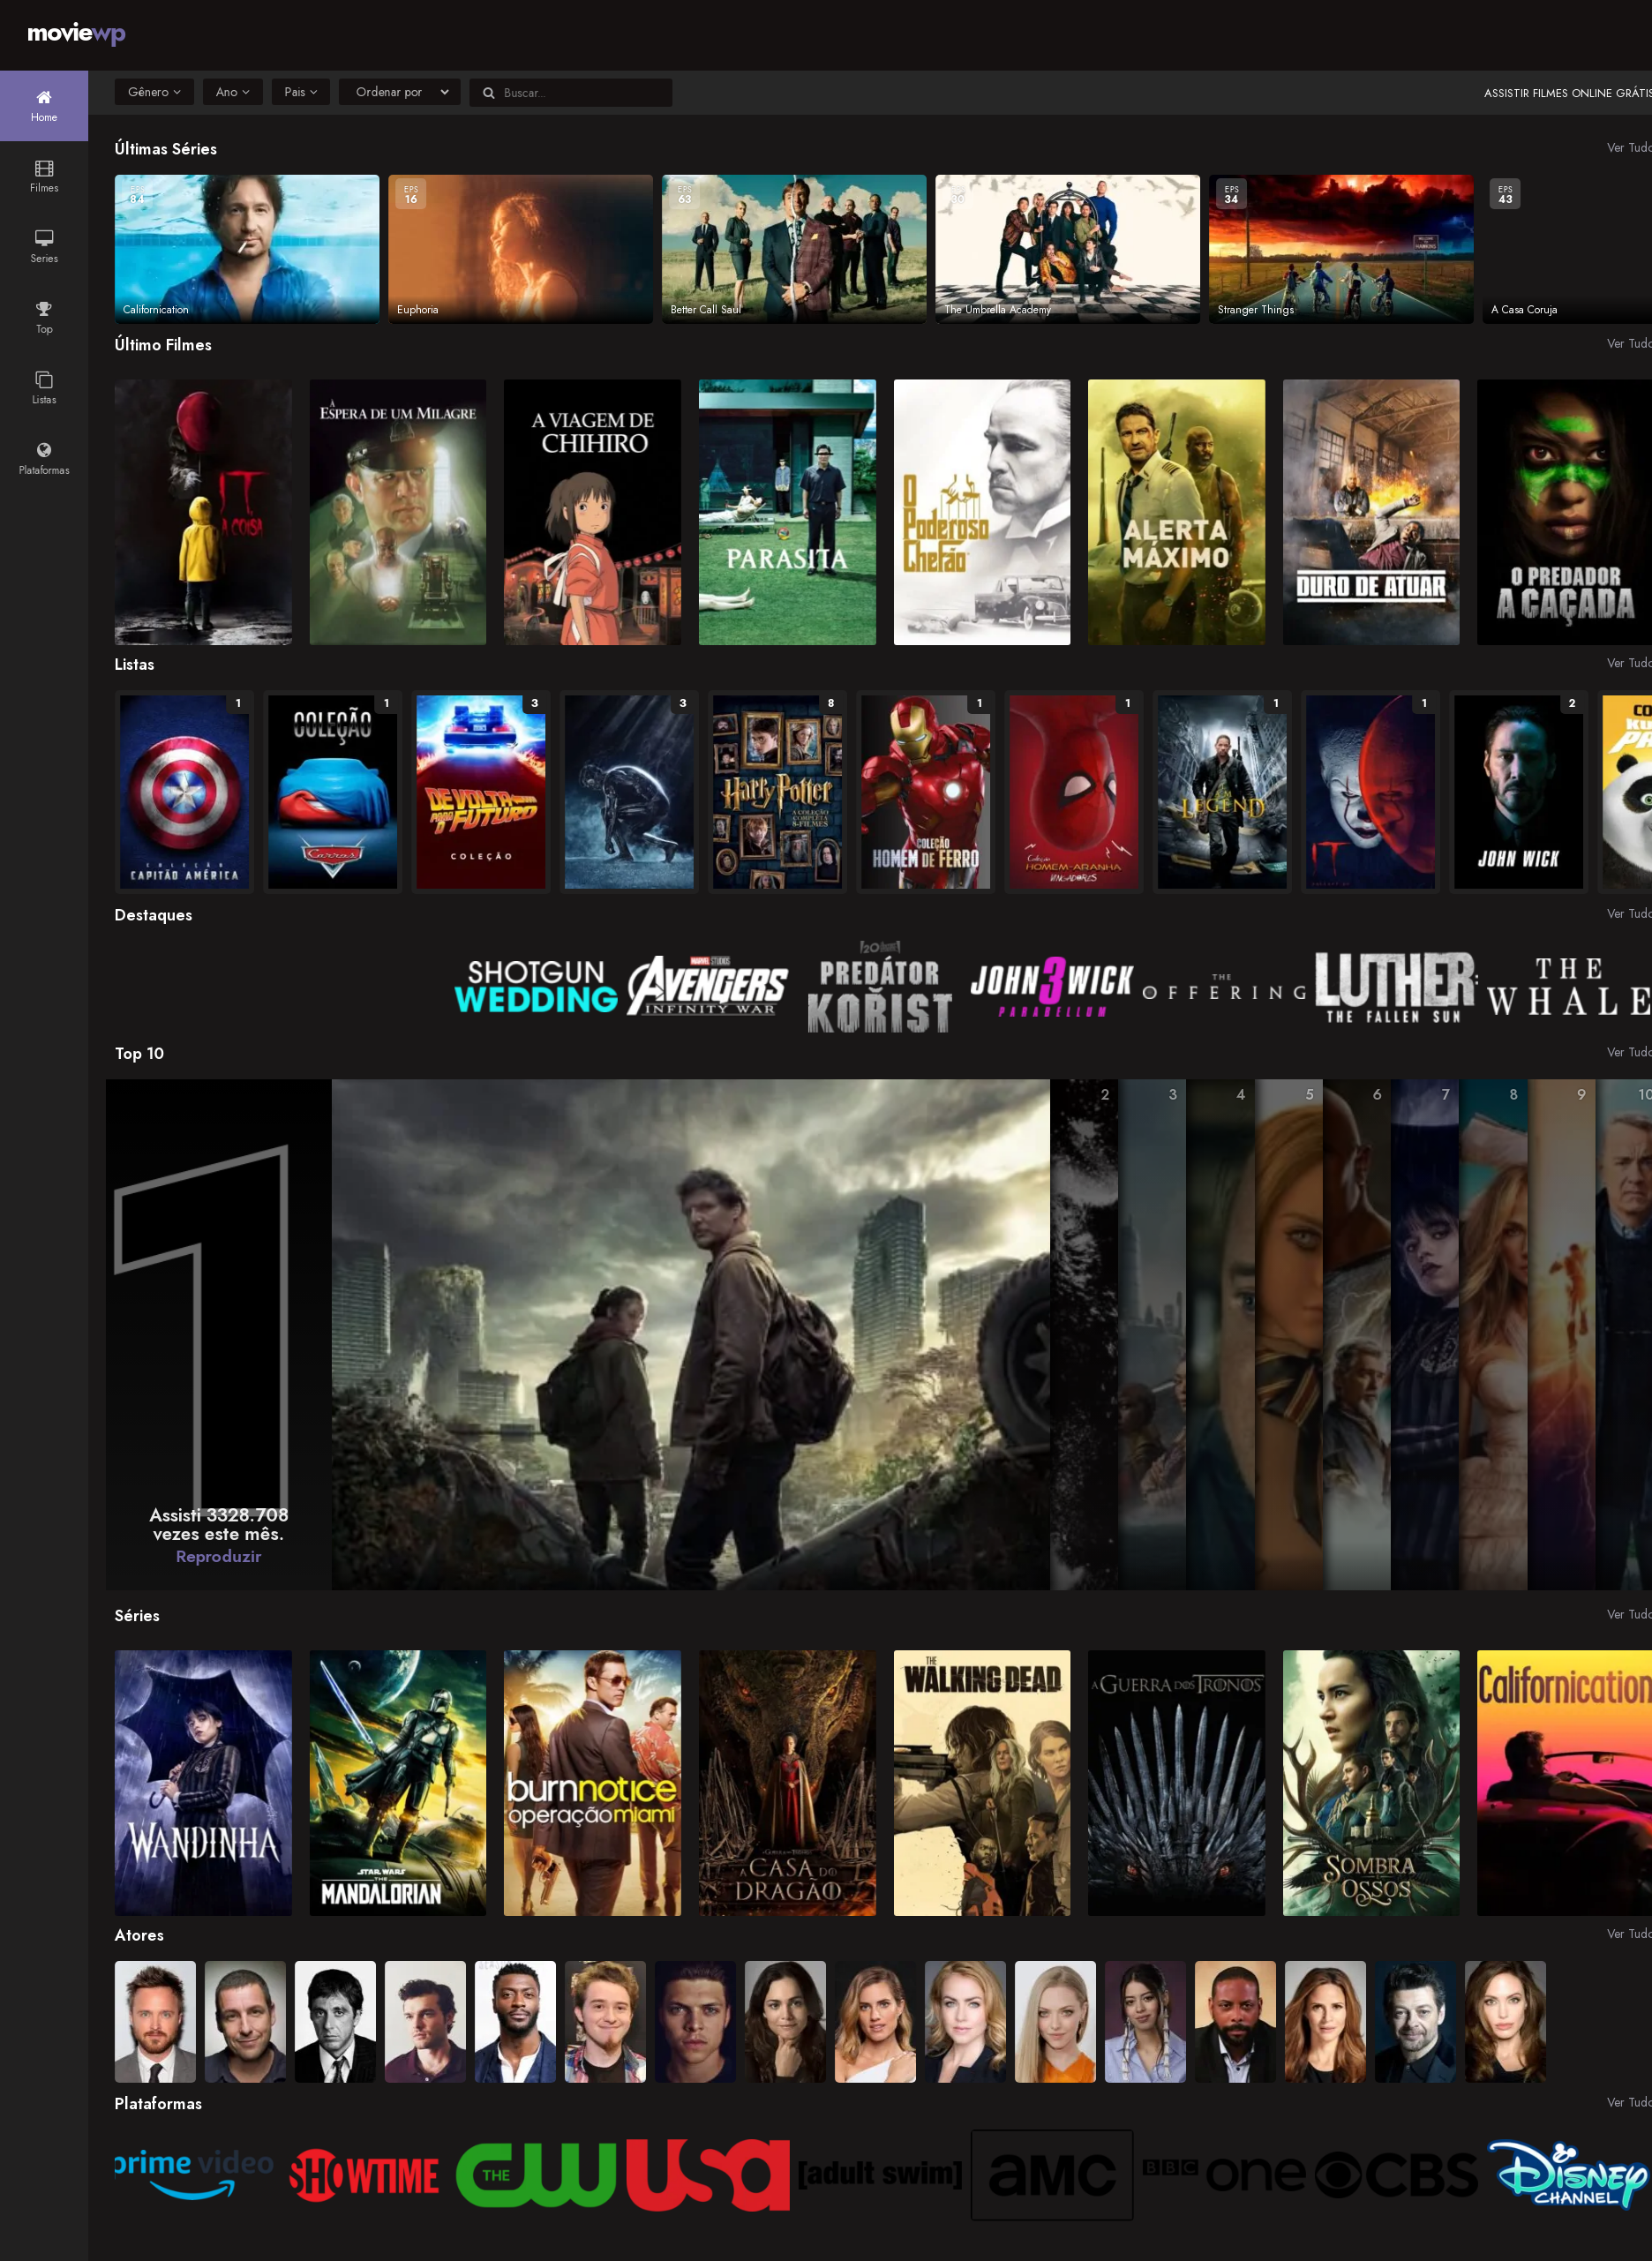Click Ver Tudo for Séries section

1629,1614
